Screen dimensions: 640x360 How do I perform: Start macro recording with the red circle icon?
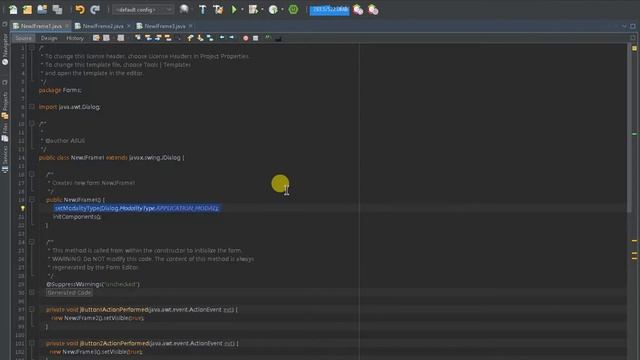(x=246, y=38)
